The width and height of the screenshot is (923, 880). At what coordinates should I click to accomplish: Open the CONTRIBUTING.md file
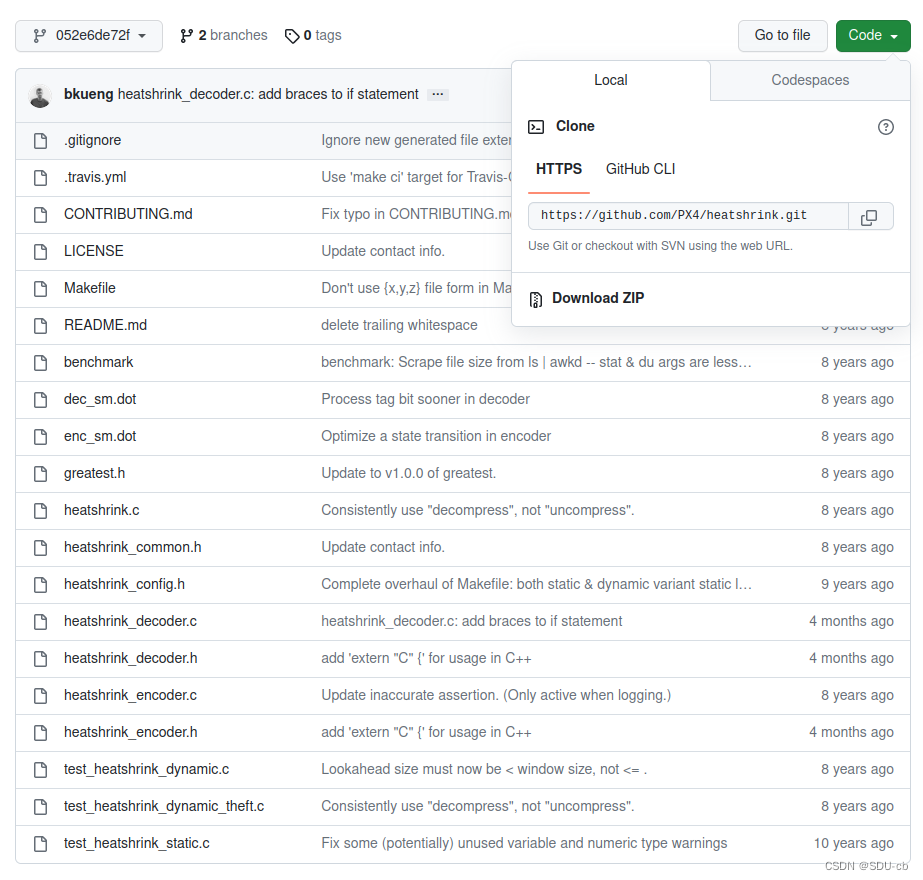click(x=128, y=214)
